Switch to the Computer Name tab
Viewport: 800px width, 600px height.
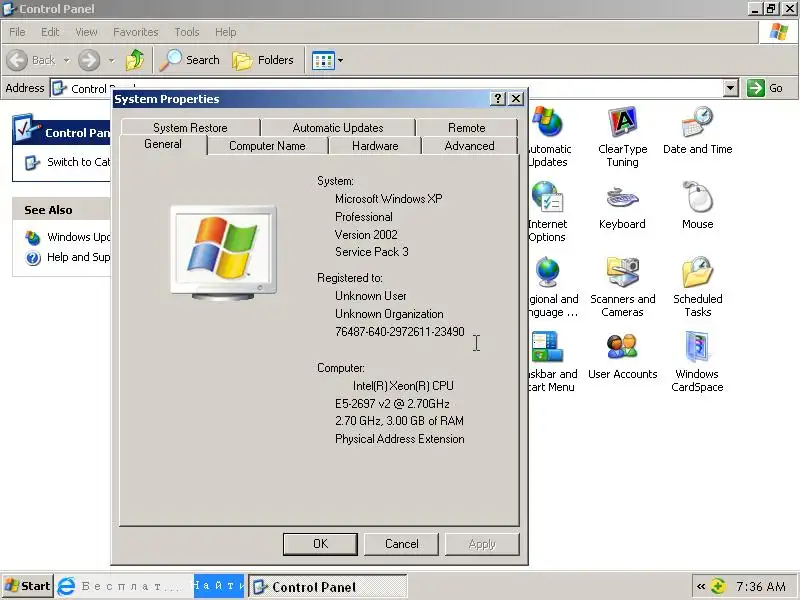(267, 146)
